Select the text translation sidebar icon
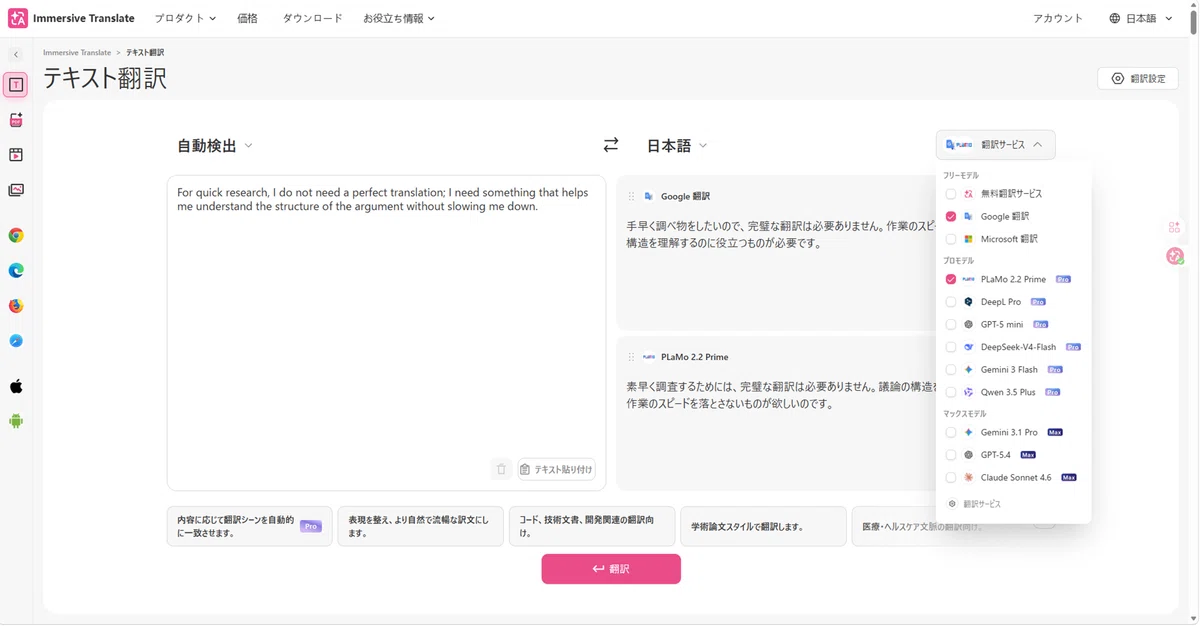This screenshot has width=1200, height=626. (x=16, y=85)
